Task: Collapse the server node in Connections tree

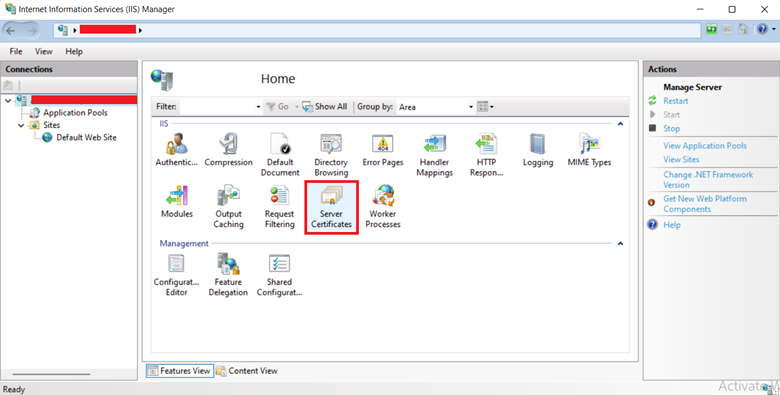Action: (x=7, y=100)
